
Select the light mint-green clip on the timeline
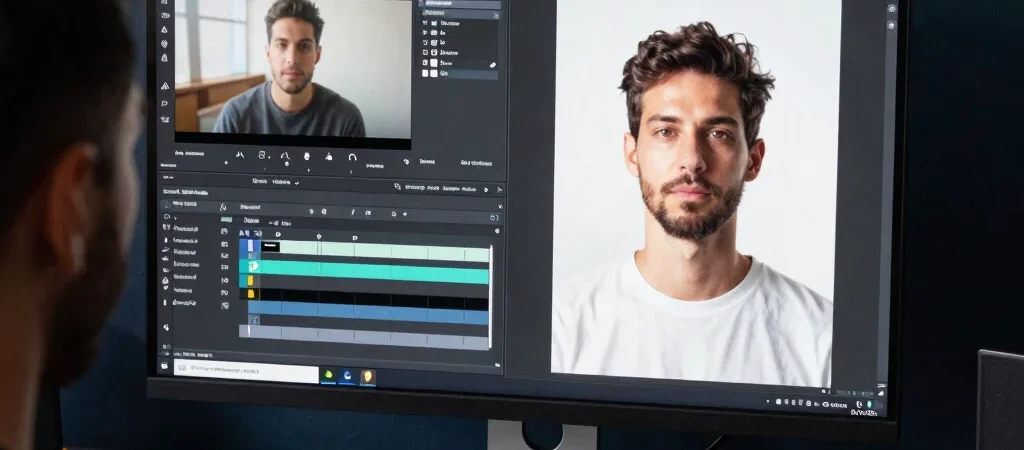tap(375, 250)
